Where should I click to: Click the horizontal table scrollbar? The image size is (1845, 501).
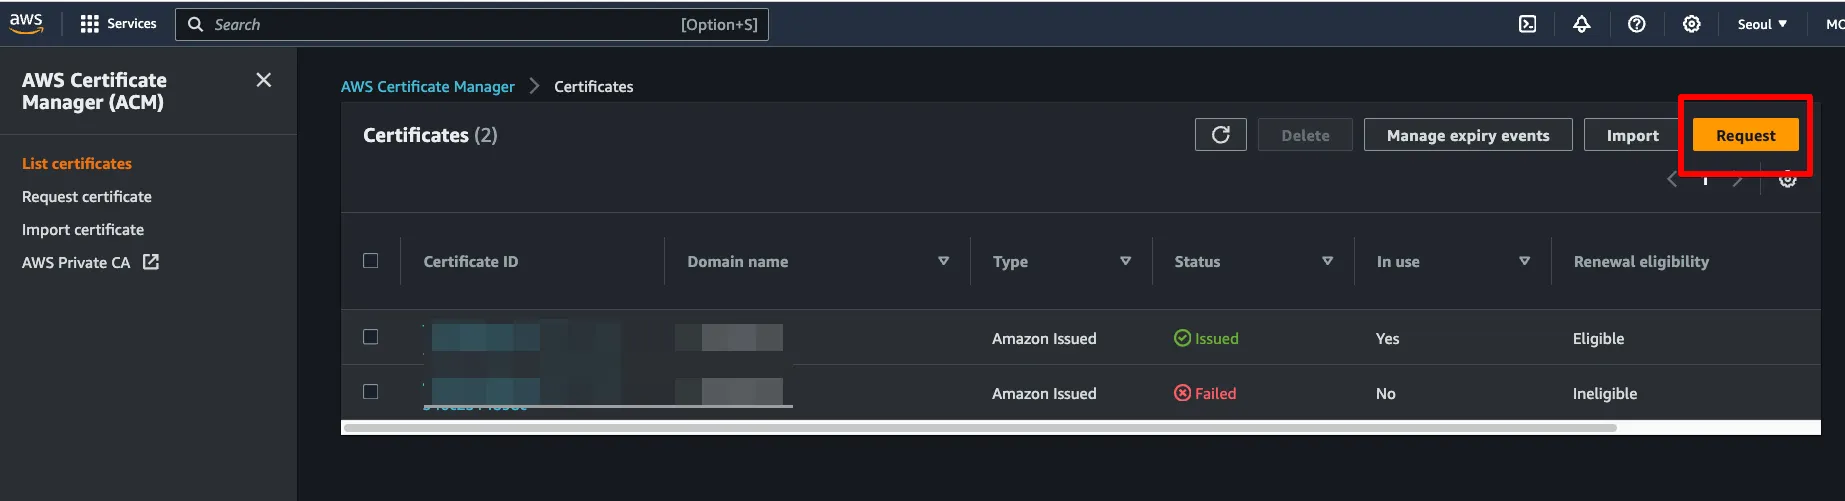tap(980, 428)
